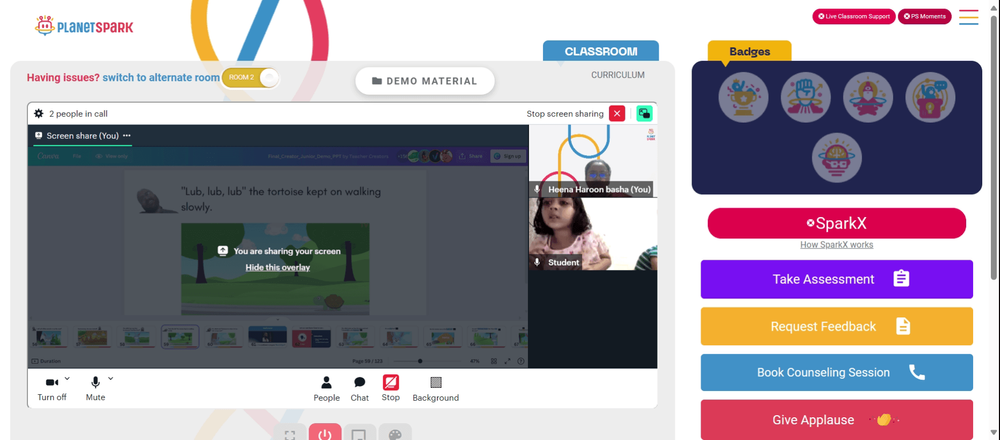Screen dimensions: 1000x440
Task: Click the Give Applause button
Action: (837, 420)
